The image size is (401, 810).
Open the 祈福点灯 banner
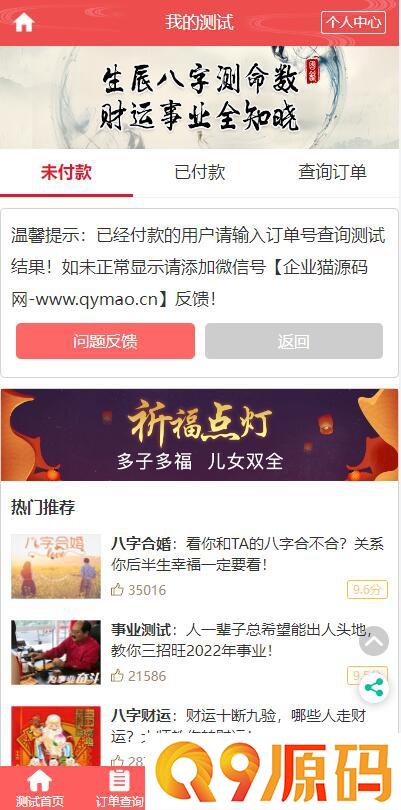click(x=199, y=434)
